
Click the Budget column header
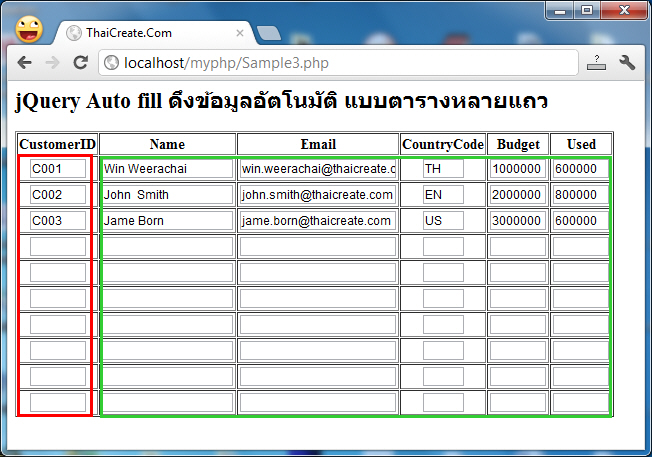pyautogui.click(x=518, y=144)
